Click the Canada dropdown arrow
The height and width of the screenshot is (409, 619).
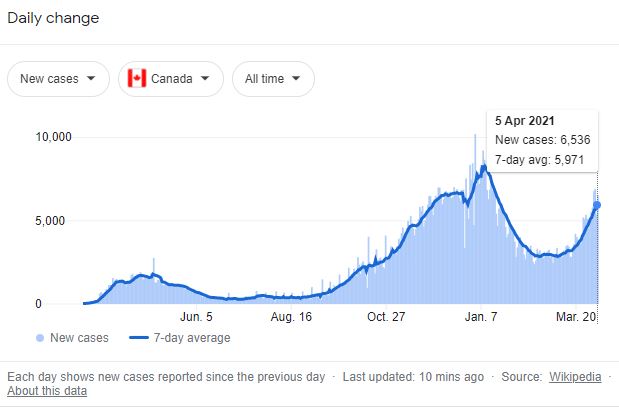(x=205, y=78)
